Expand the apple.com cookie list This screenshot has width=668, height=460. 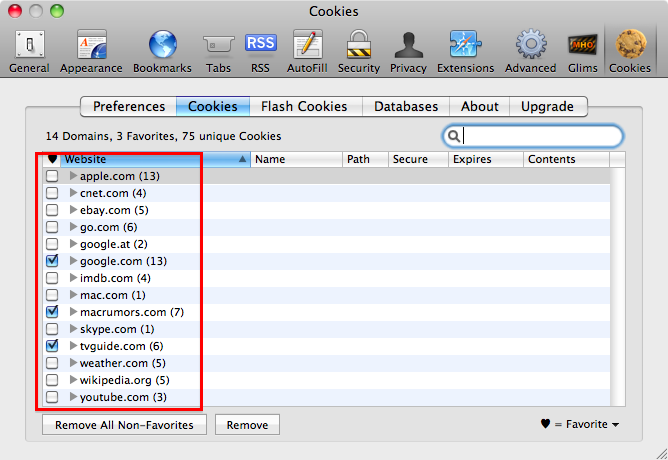(x=73, y=175)
